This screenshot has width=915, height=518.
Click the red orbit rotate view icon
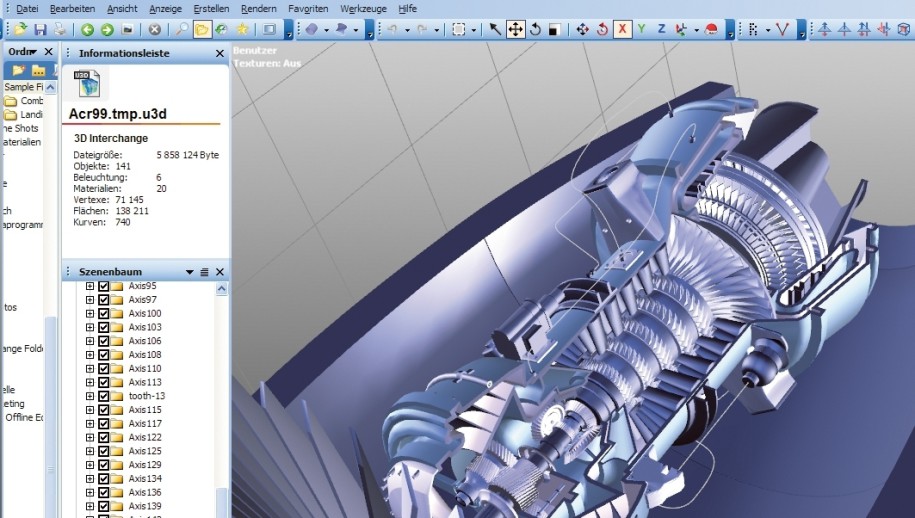602,29
